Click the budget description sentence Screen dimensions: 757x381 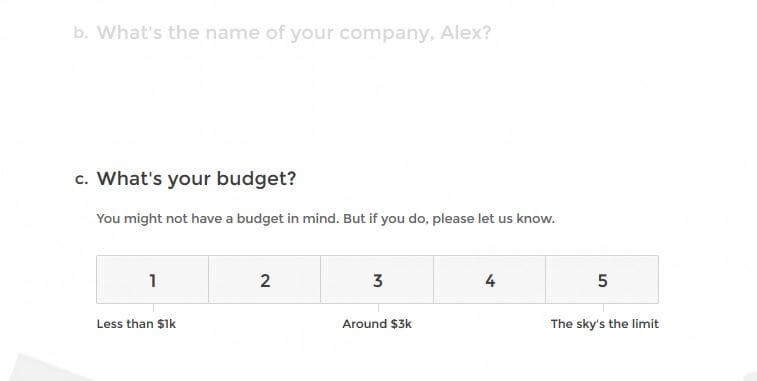pyautogui.click(x=325, y=219)
